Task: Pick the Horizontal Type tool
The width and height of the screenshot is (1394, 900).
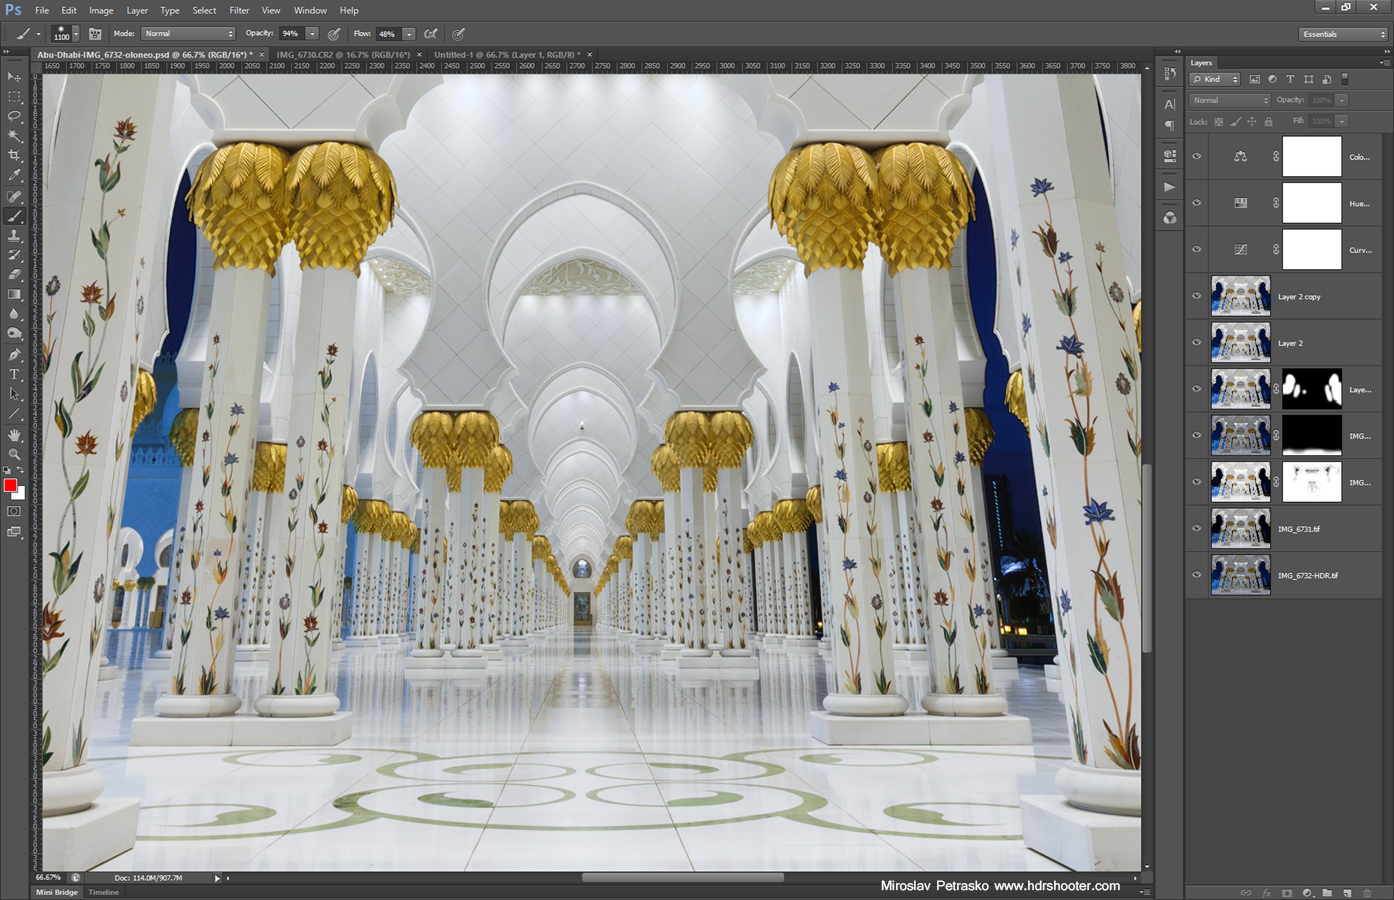Action: pos(14,374)
